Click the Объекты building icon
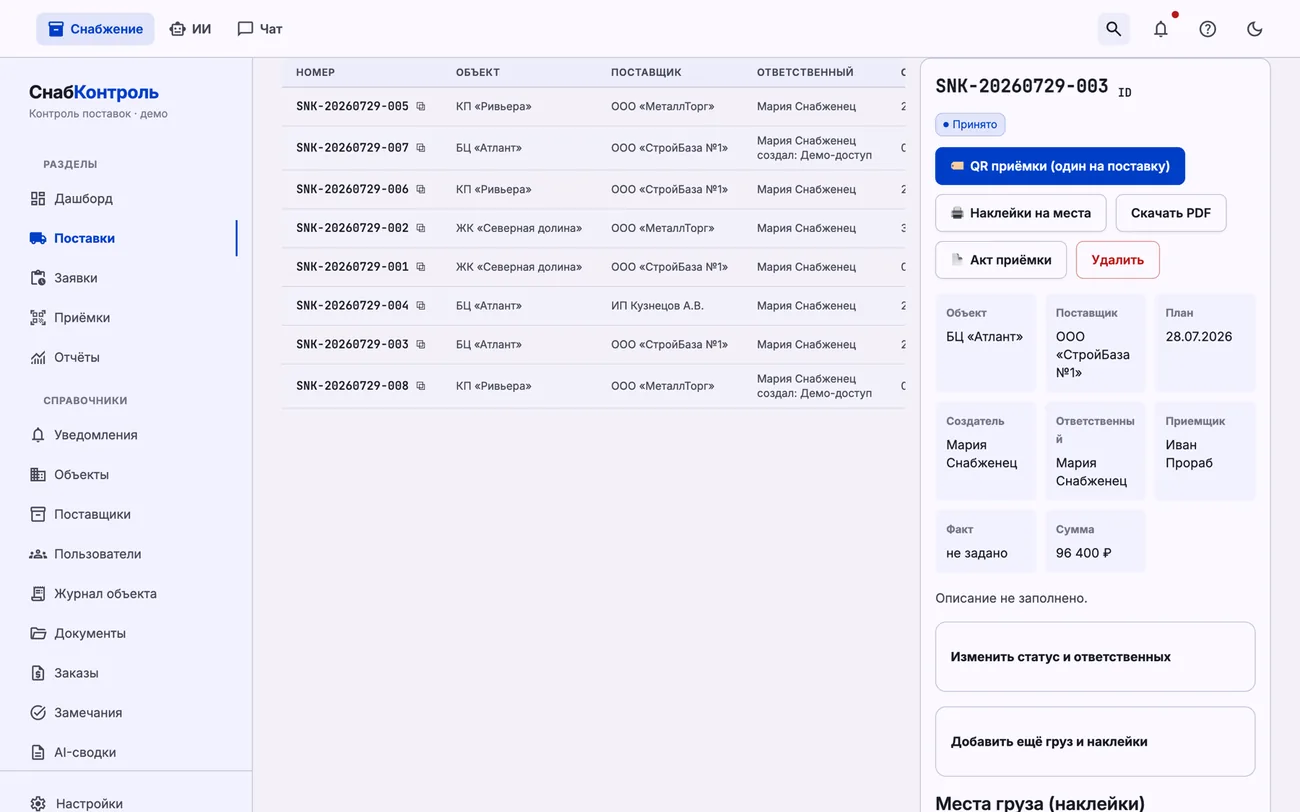This screenshot has width=1300, height=812. (38, 475)
